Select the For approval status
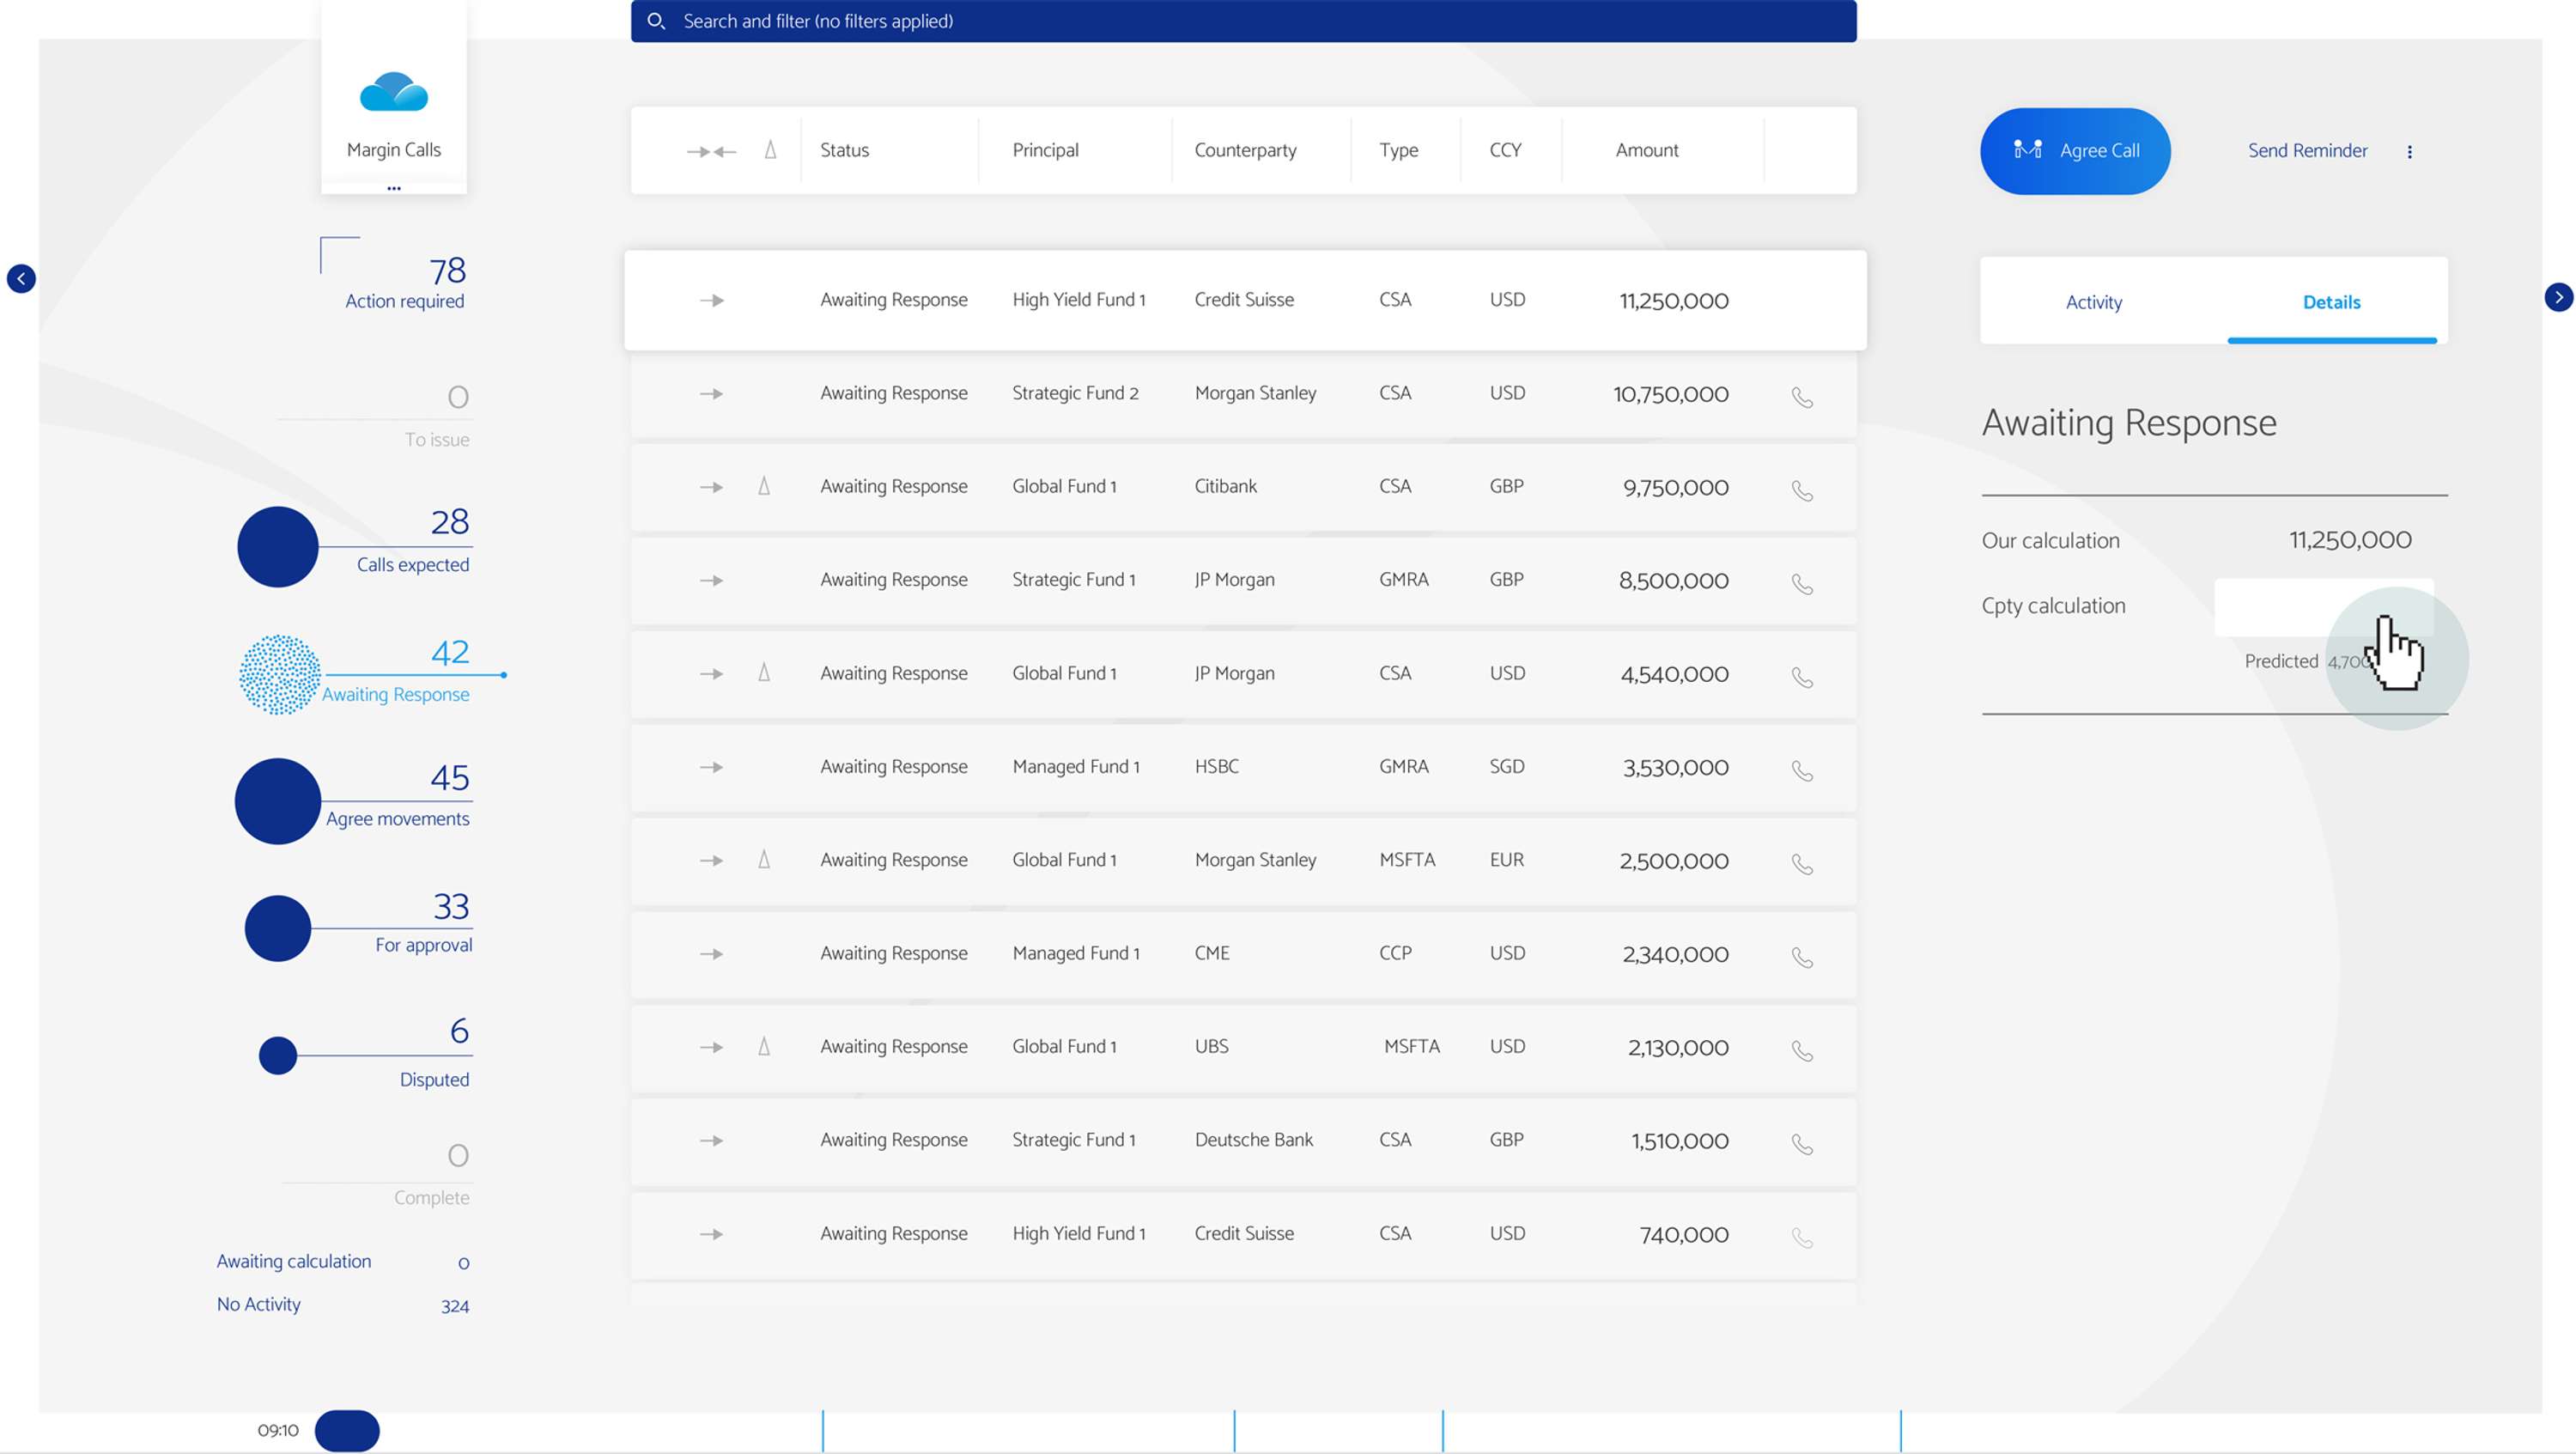 click(x=424, y=925)
